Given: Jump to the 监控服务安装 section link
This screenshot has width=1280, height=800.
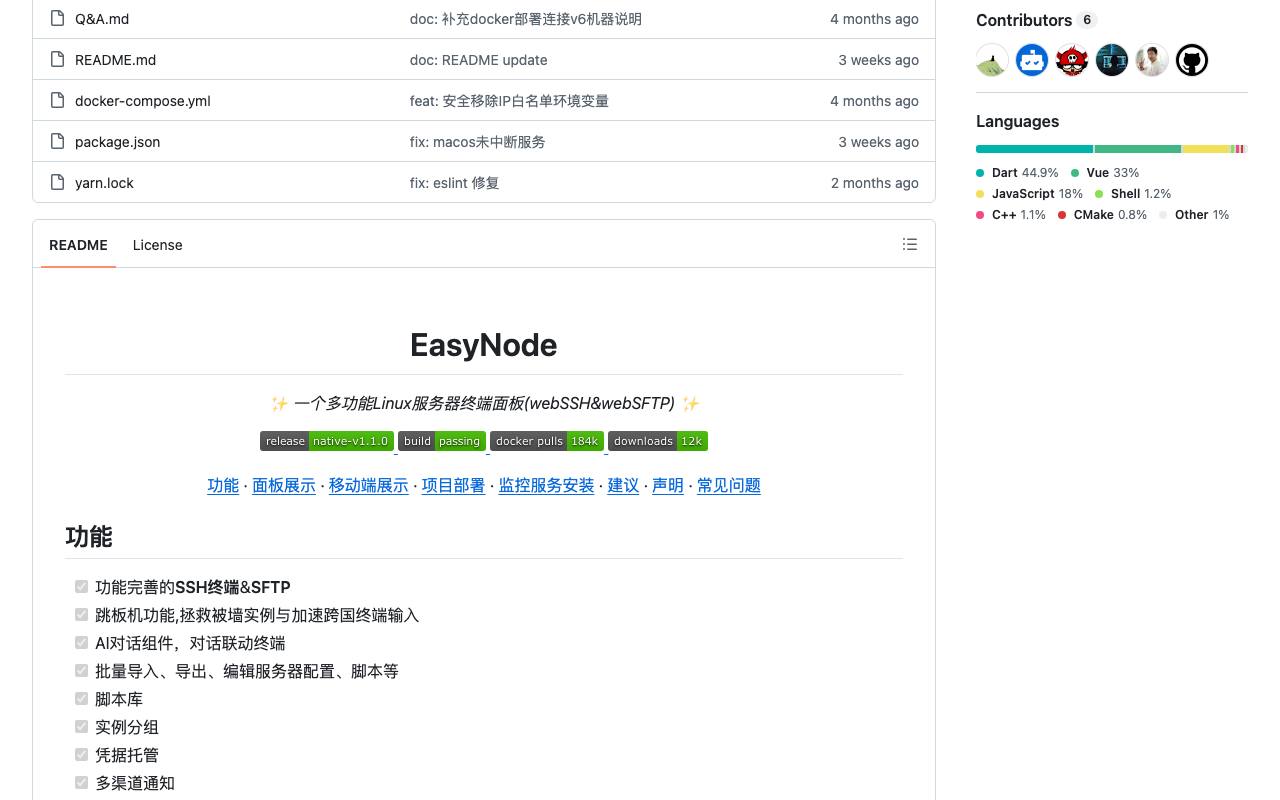Looking at the screenshot, I should click(546, 485).
